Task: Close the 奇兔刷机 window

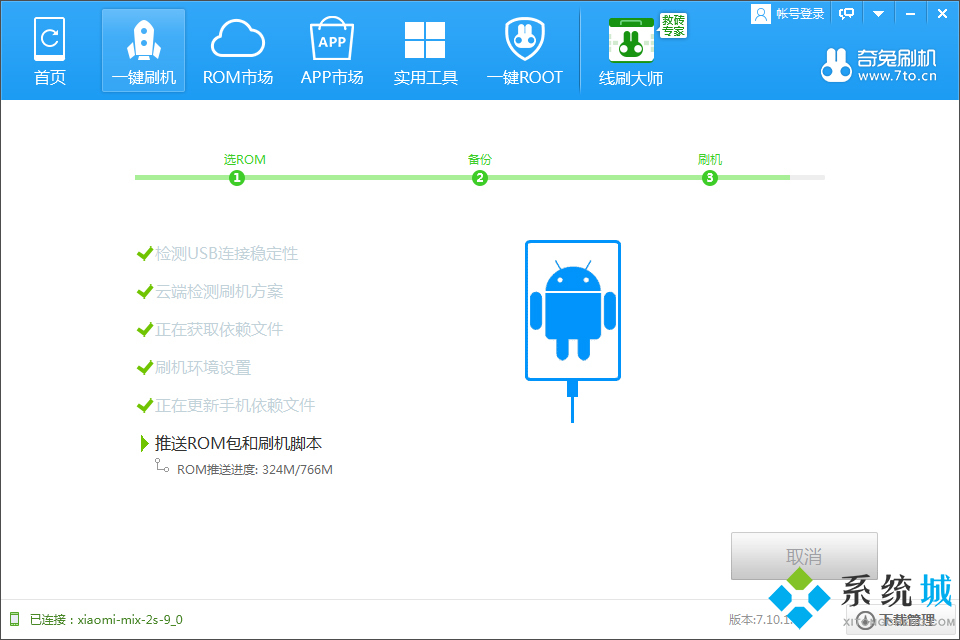Action: tap(942, 13)
